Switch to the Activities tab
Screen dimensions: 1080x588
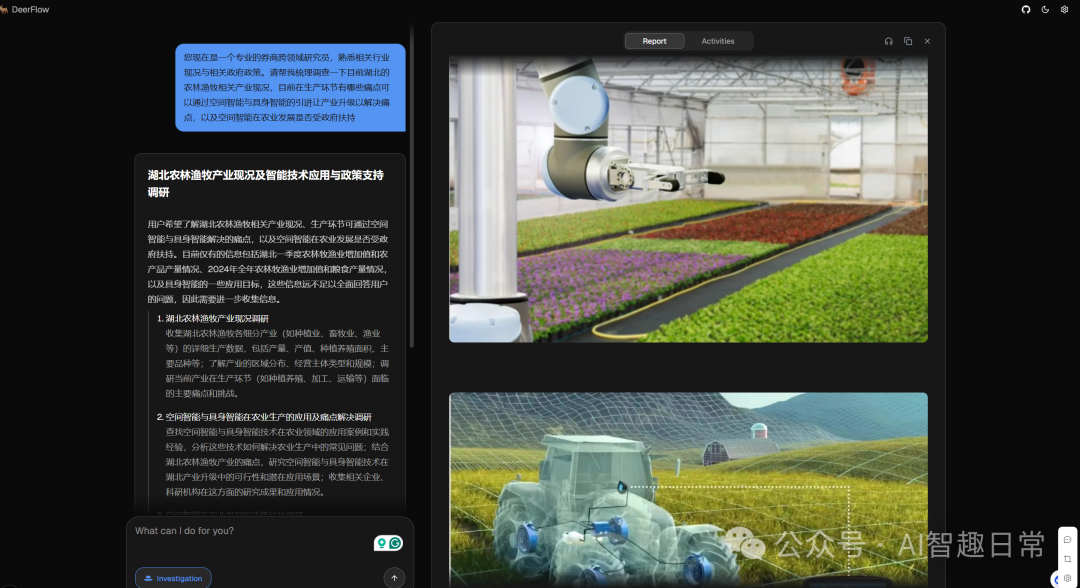pos(718,41)
